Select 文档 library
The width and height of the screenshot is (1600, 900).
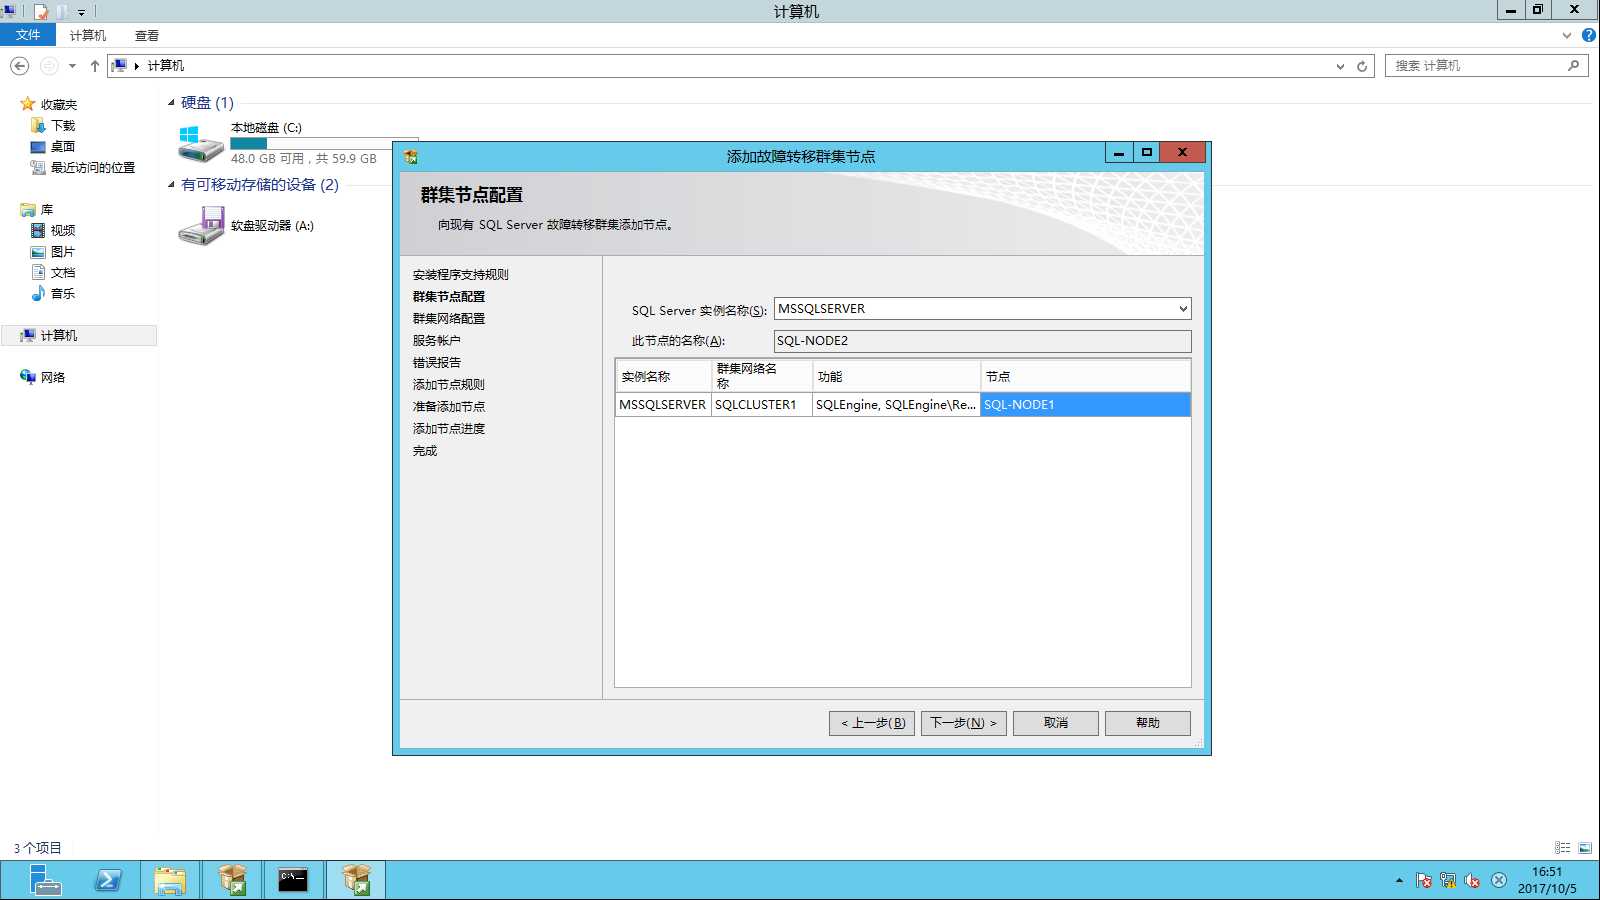(63, 273)
